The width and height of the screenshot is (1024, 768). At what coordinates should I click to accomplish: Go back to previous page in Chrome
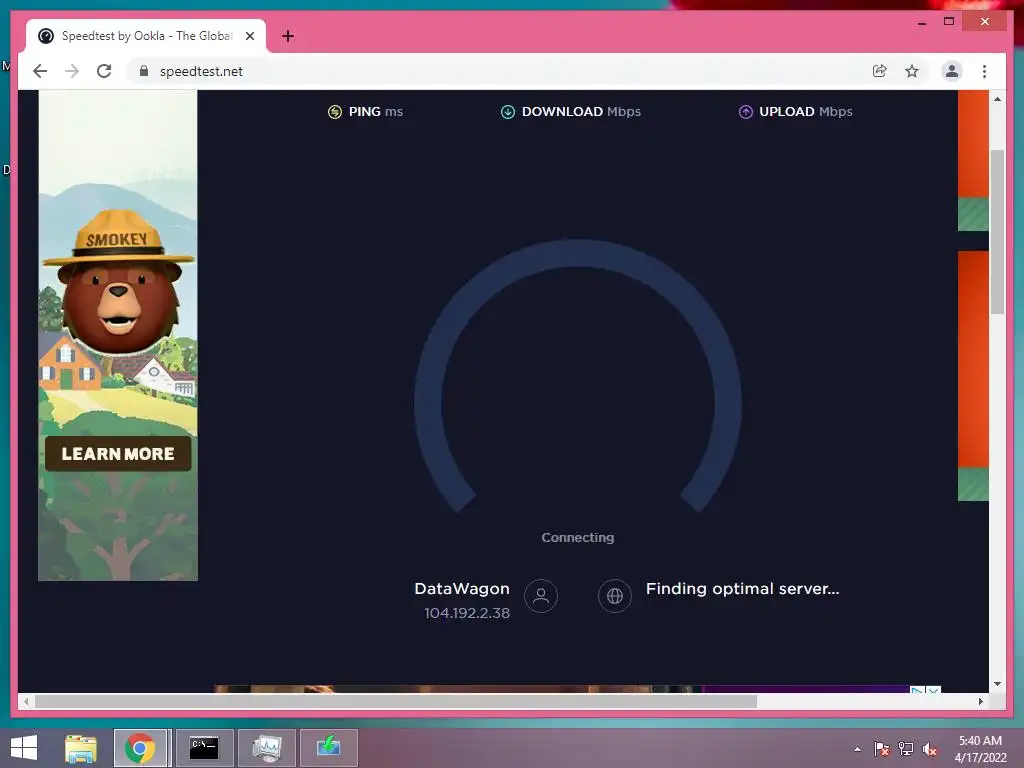pyautogui.click(x=40, y=71)
